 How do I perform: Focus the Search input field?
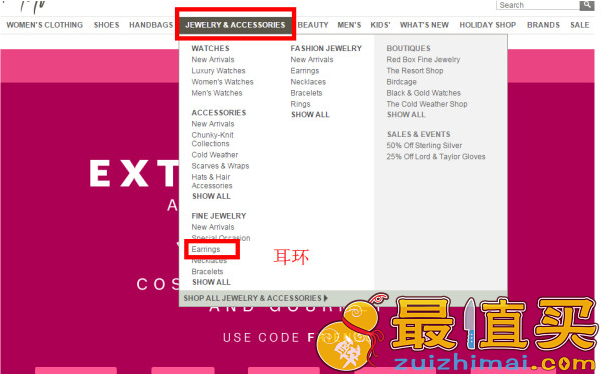[x=538, y=5]
